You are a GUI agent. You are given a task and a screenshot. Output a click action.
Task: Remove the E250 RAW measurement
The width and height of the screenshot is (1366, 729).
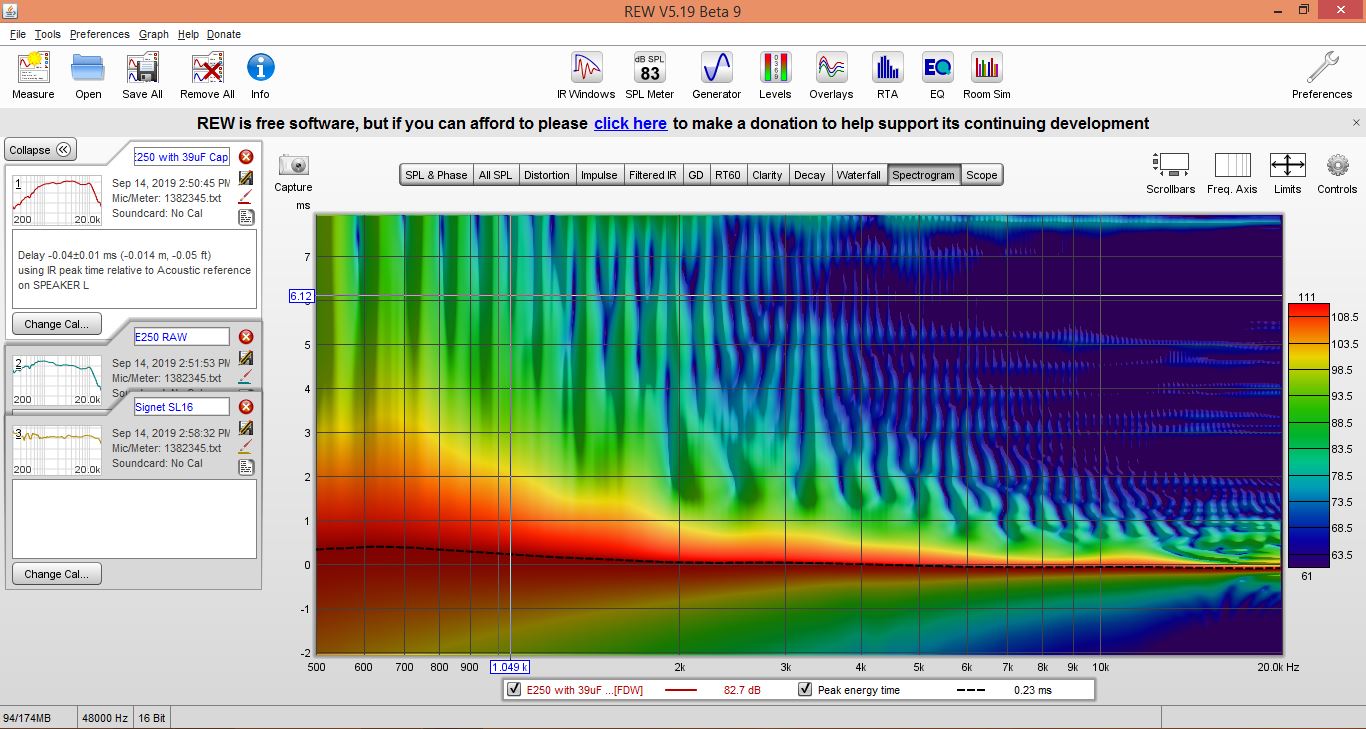246,337
